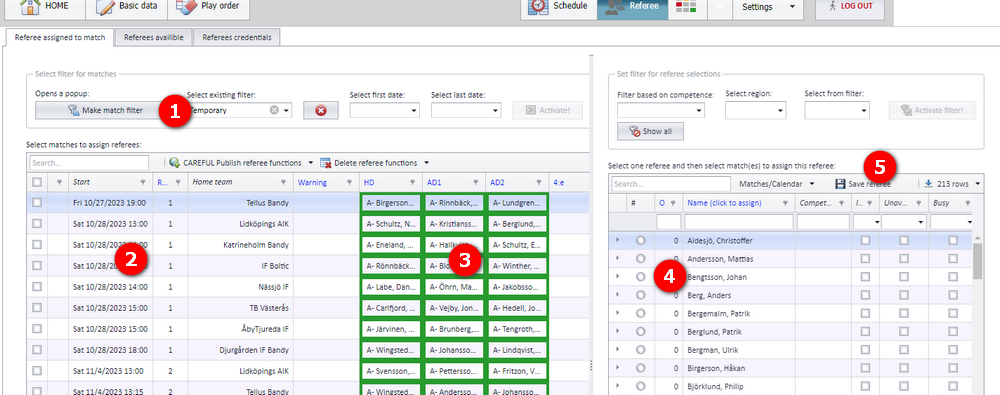
Task: Select the radio button for Berg, Anders
Action: pos(640,295)
